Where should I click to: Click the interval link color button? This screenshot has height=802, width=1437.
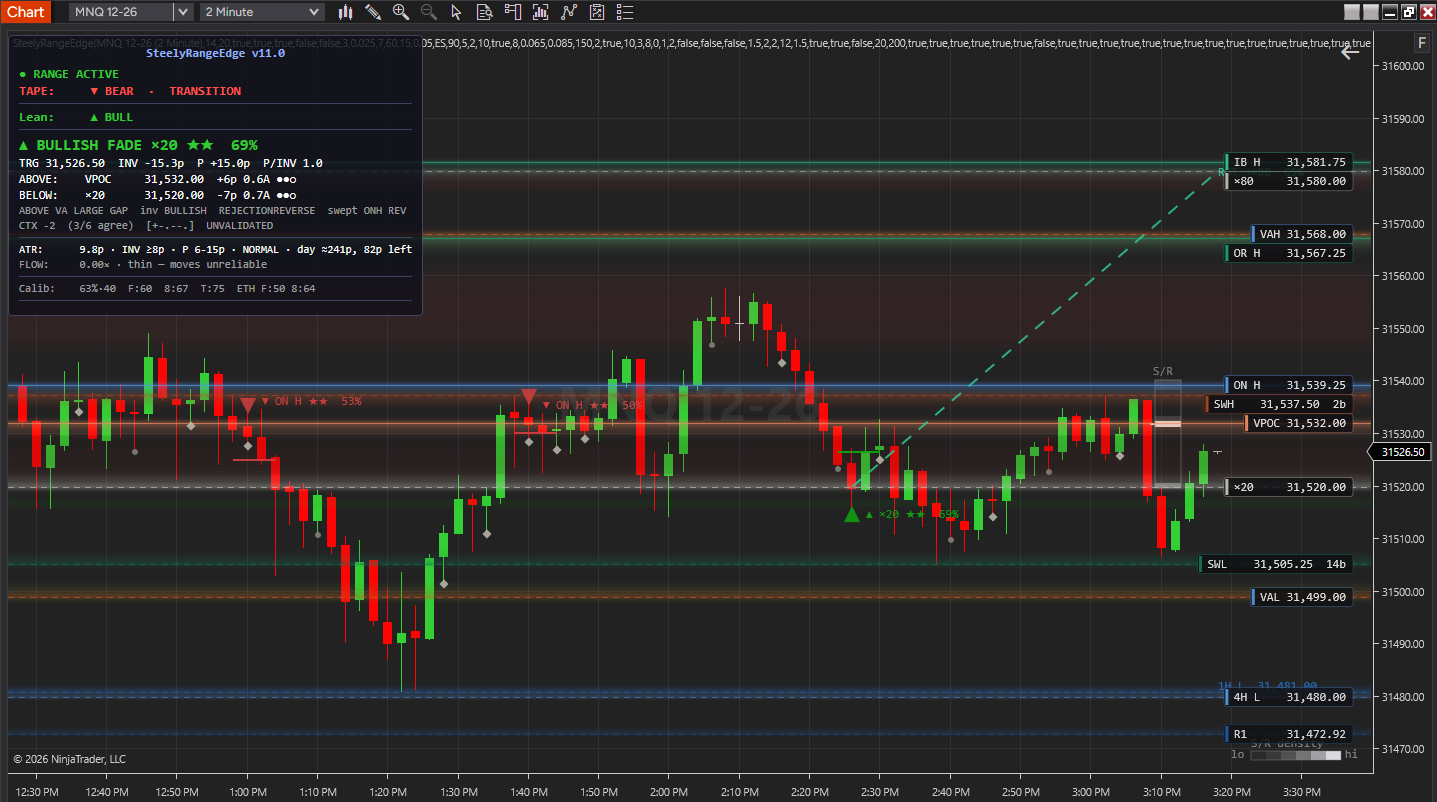tap(1371, 12)
